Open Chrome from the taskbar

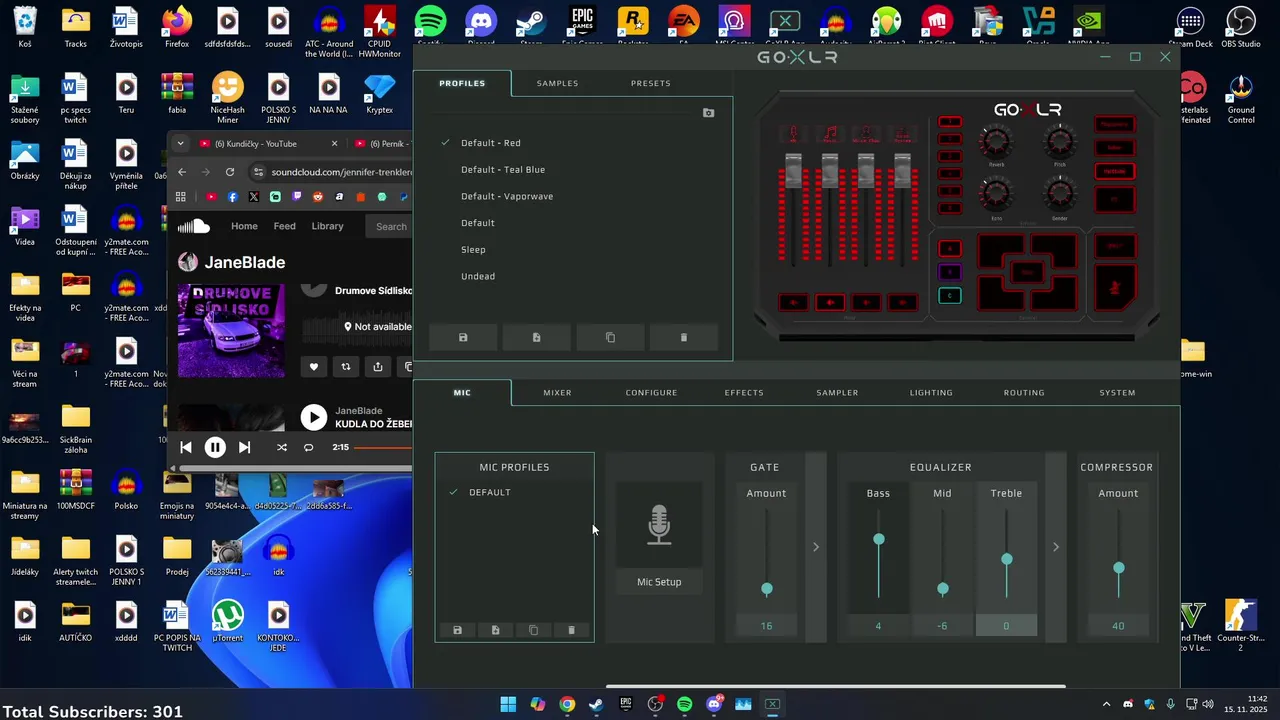click(x=567, y=704)
